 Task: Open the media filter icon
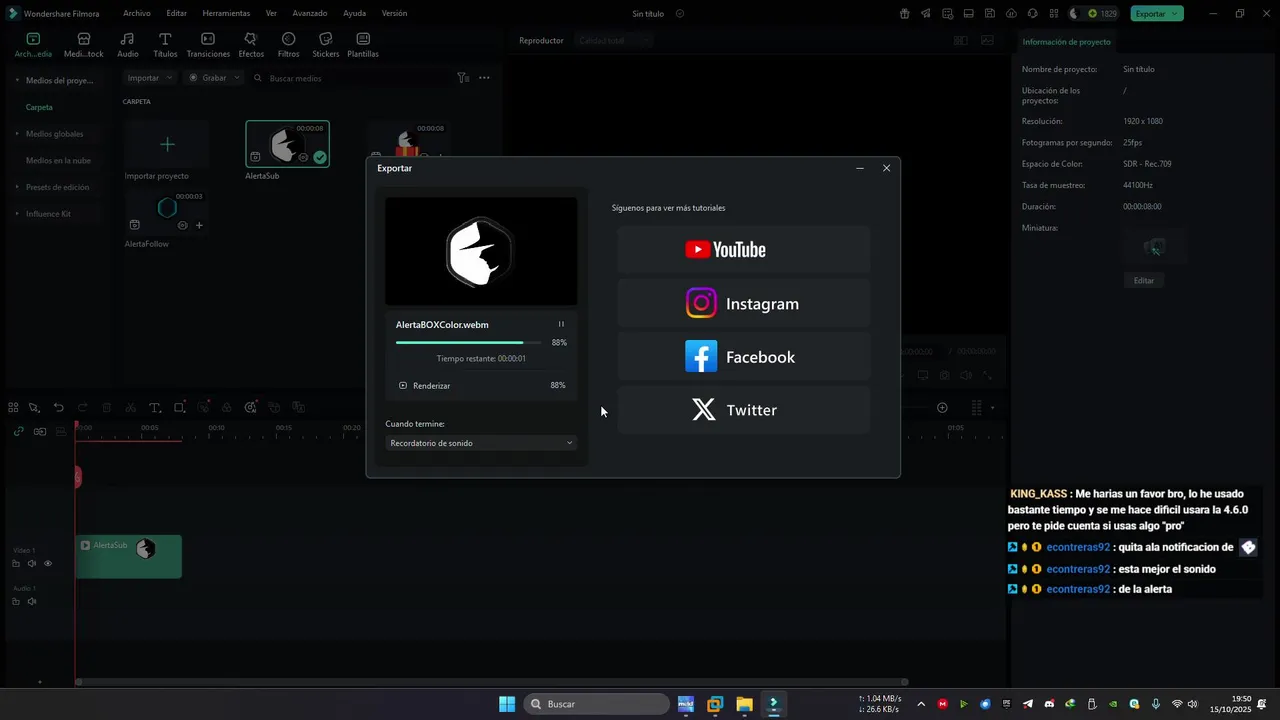point(462,78)
